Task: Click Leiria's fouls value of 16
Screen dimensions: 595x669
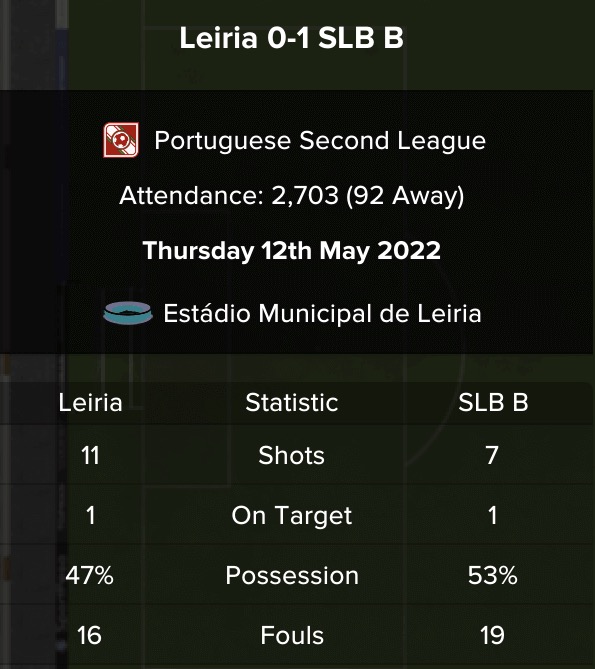Action: point(90,636)
